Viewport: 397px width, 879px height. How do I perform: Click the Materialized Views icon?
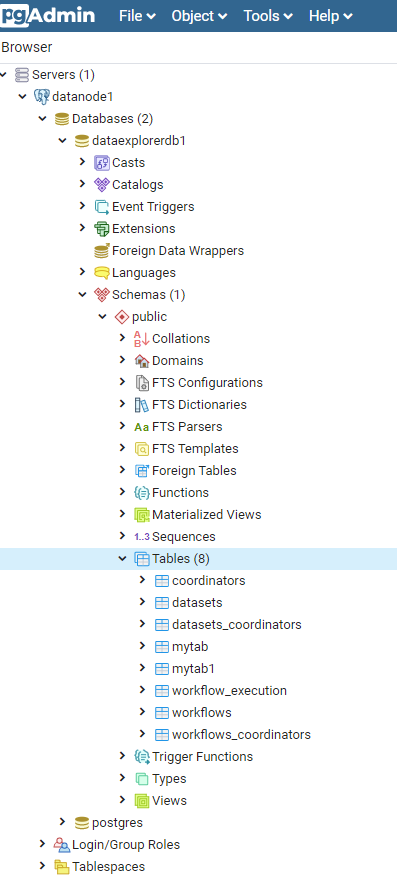click(x=142, y=515)
